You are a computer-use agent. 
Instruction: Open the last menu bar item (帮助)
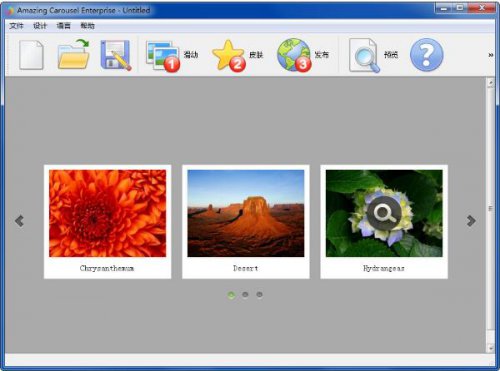[87, 26]
